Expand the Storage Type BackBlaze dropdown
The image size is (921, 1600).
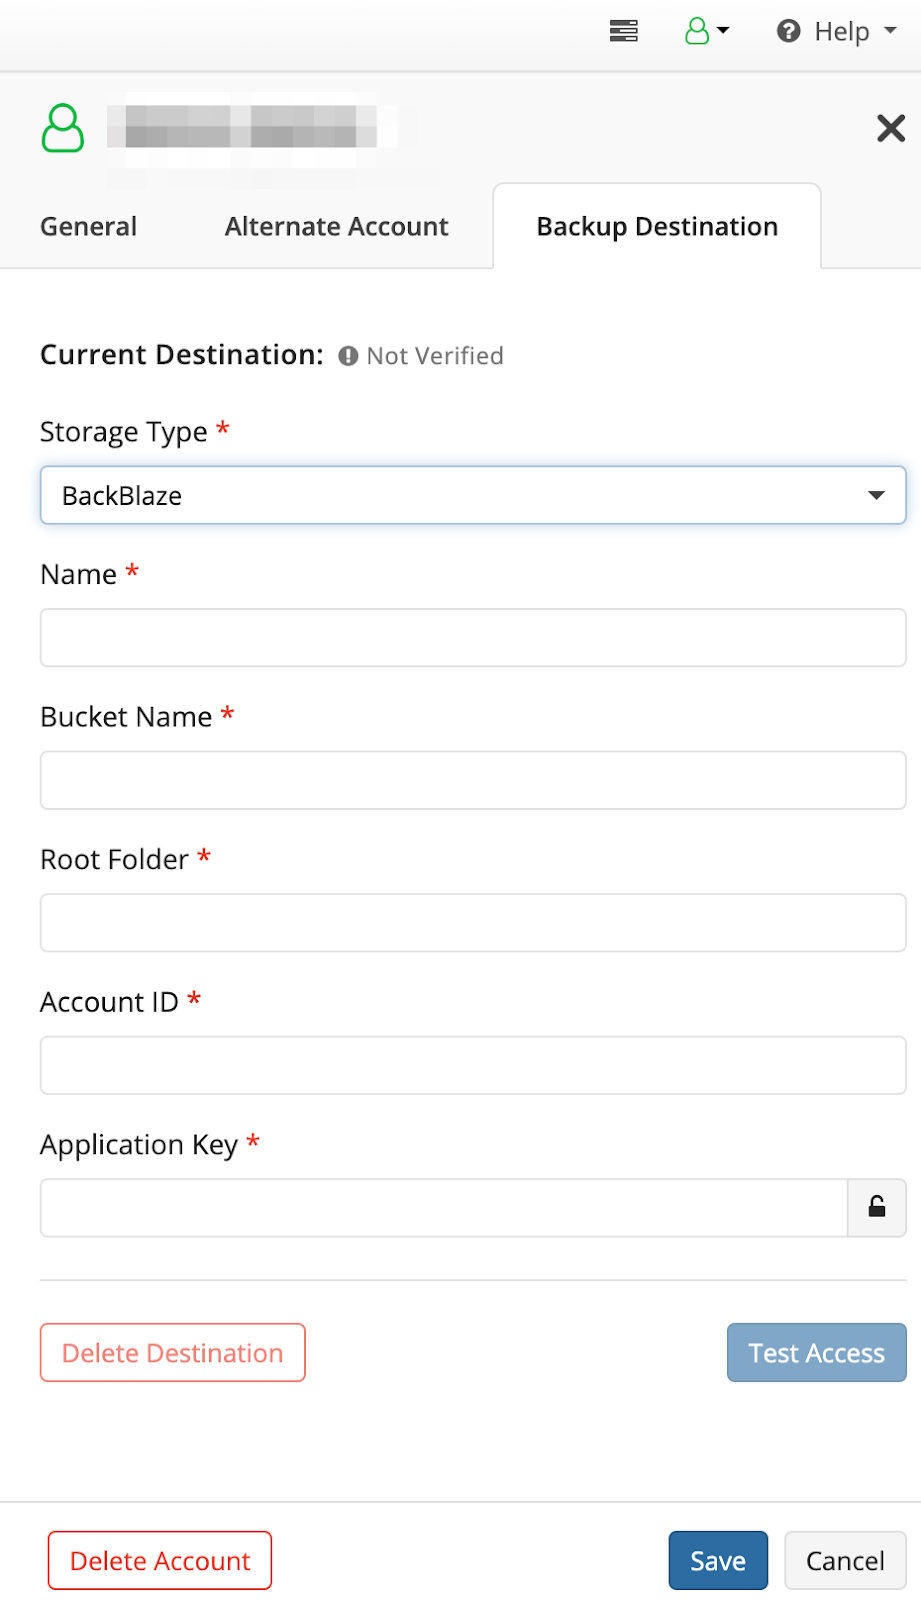click(473, 495)
